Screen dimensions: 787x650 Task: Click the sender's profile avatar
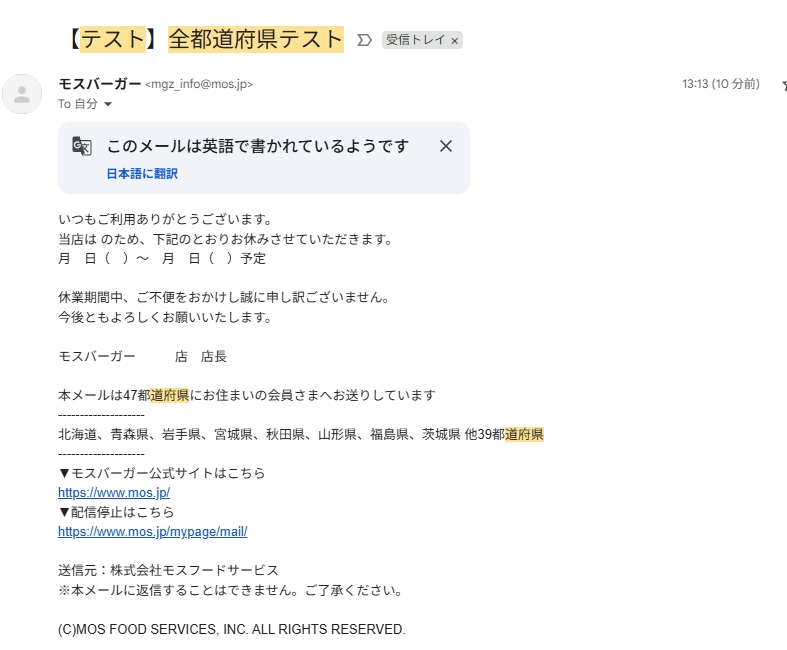(x=22, y=94)
